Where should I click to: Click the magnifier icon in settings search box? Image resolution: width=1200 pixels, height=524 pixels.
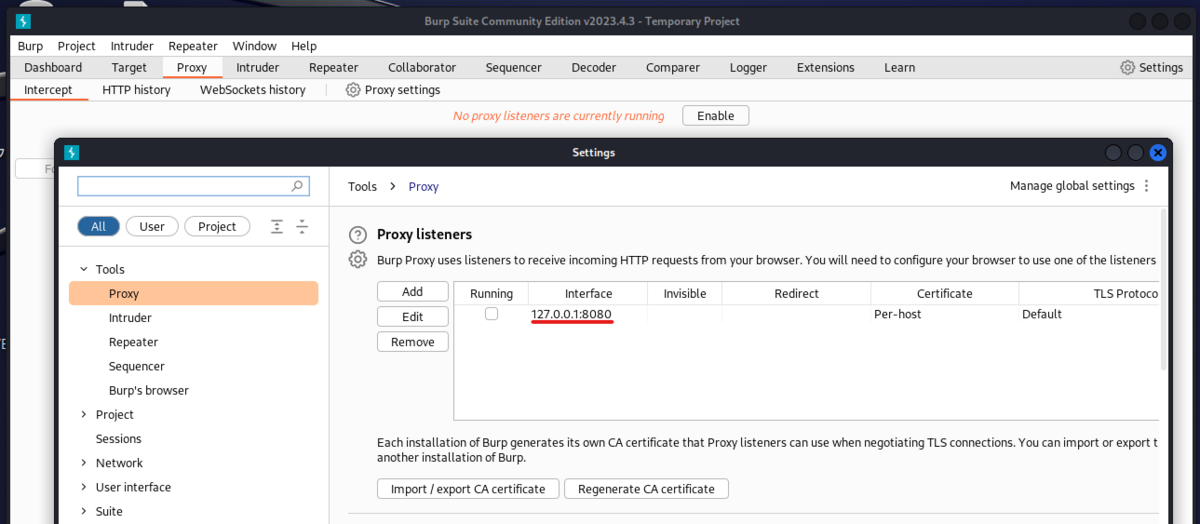click(297, 186)
